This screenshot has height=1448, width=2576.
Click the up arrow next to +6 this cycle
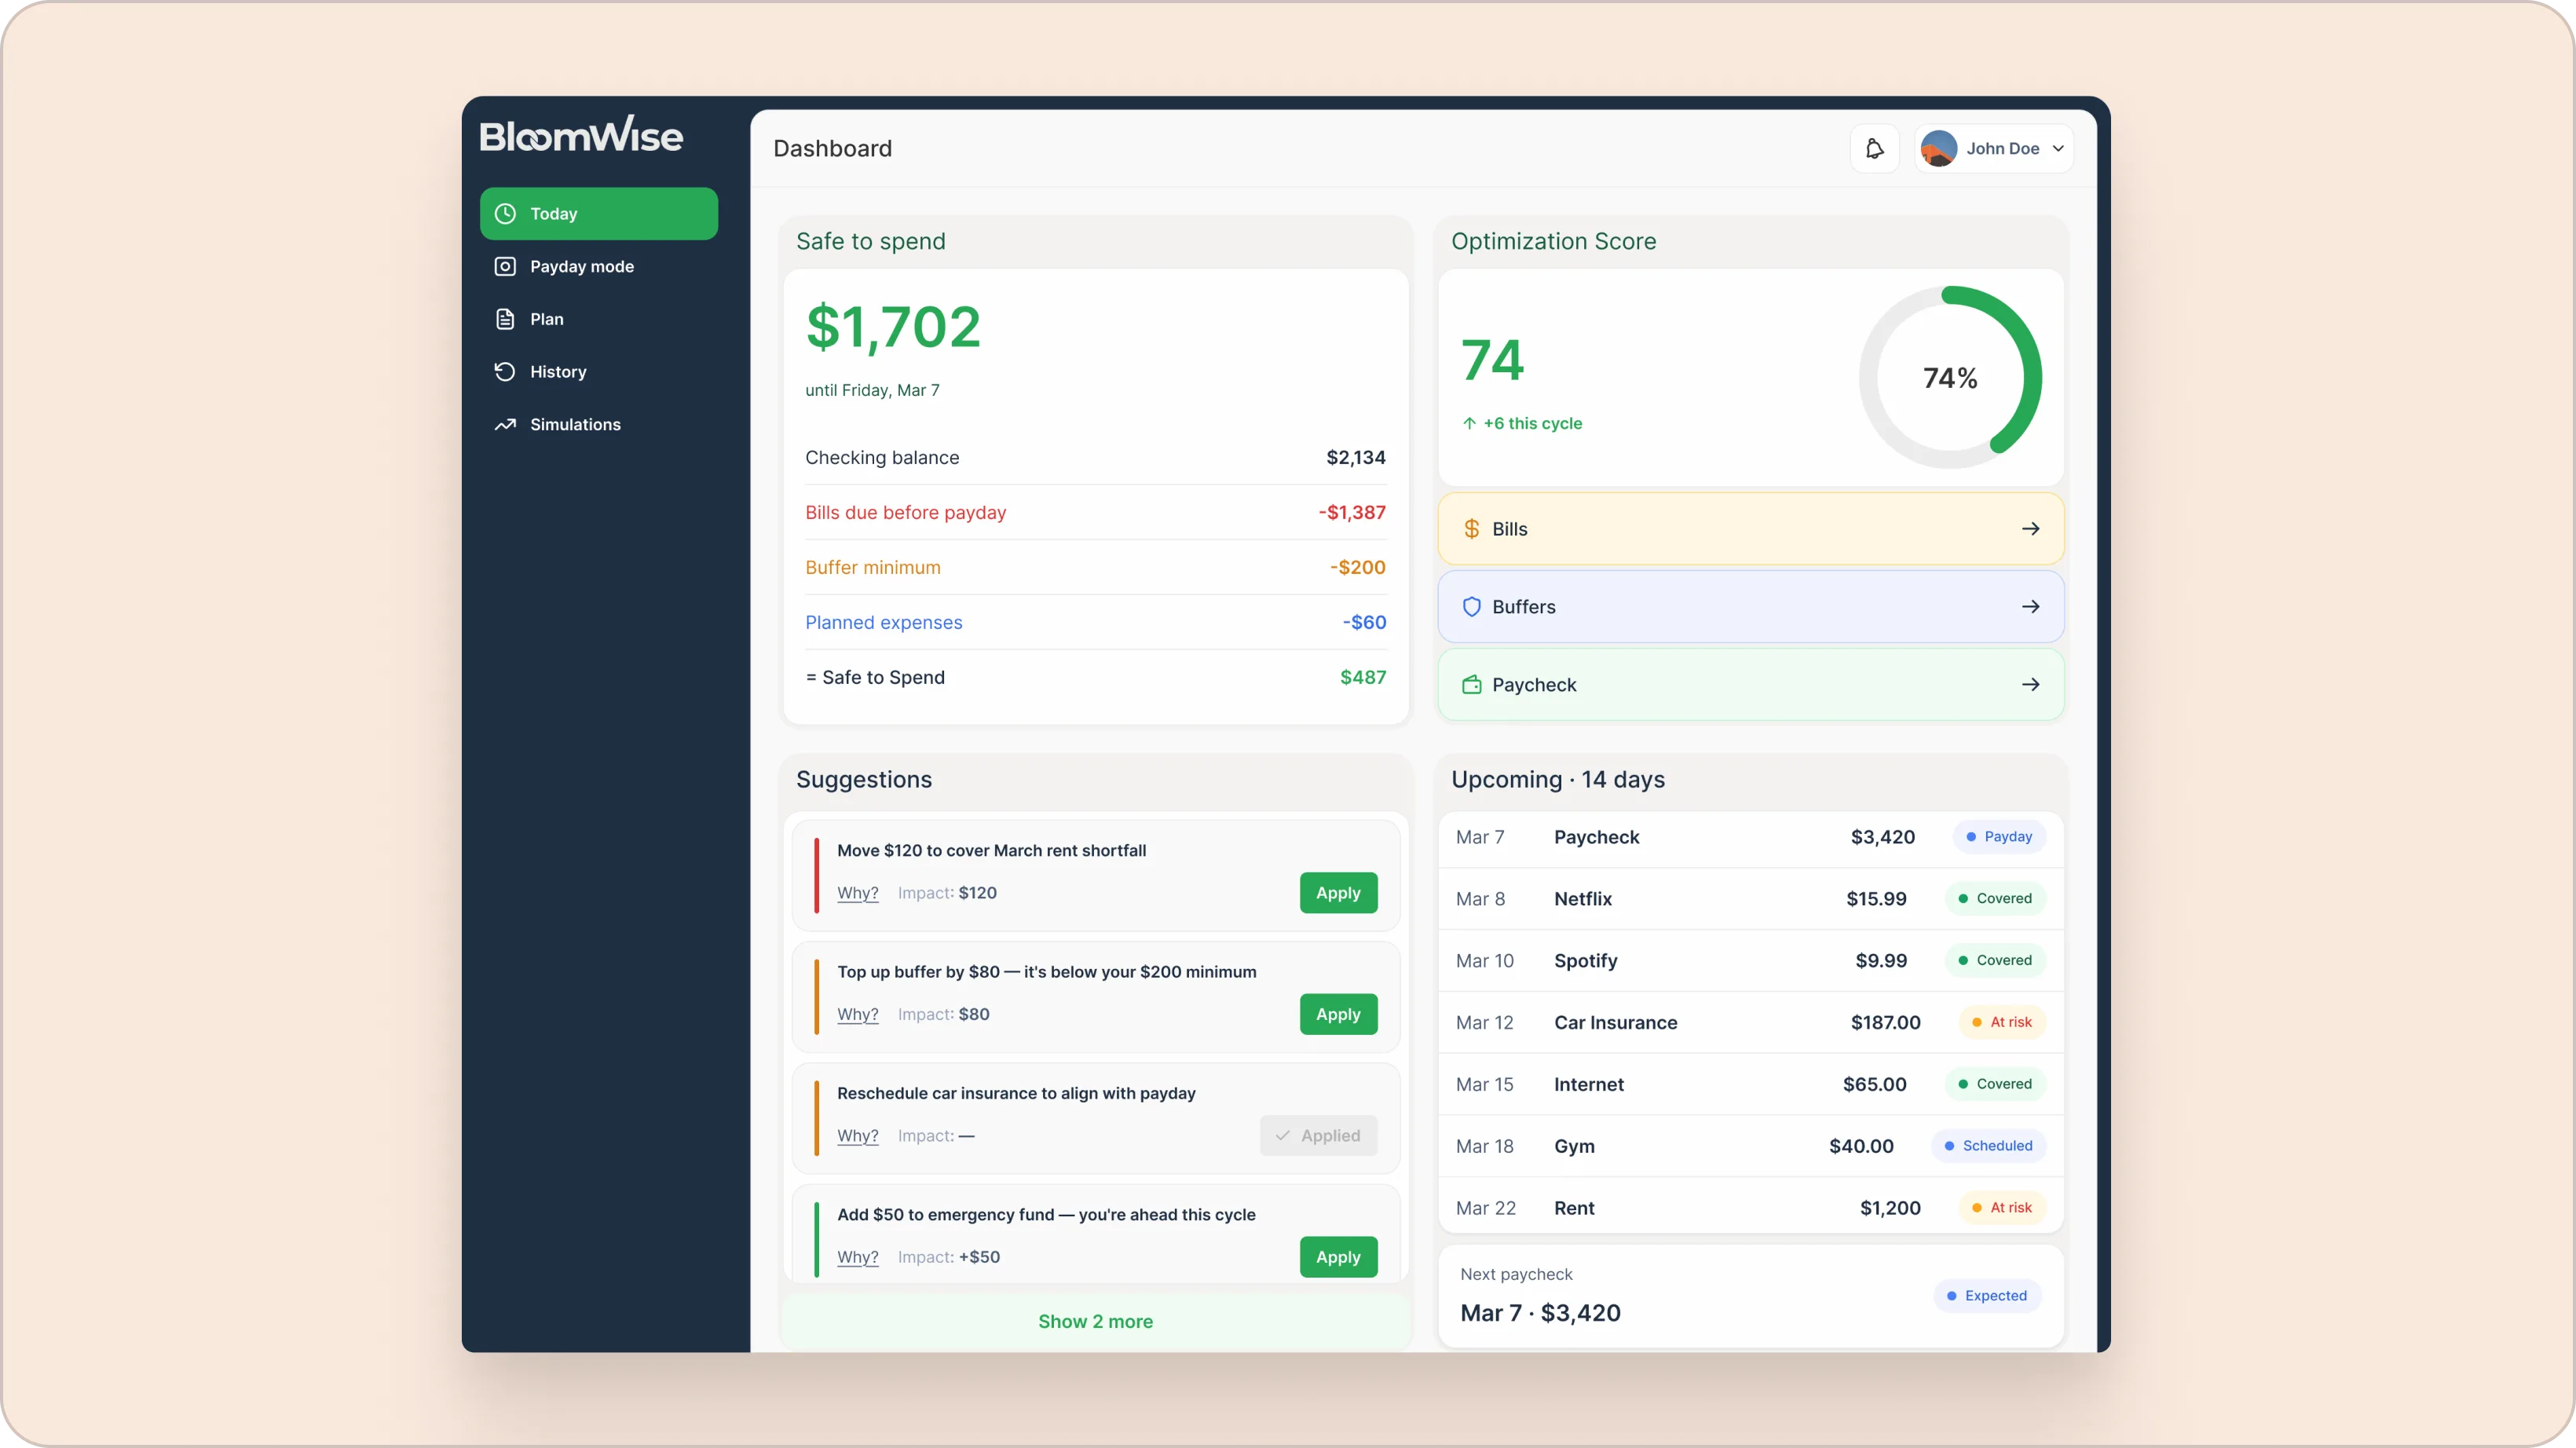(x=1469, y=423)
